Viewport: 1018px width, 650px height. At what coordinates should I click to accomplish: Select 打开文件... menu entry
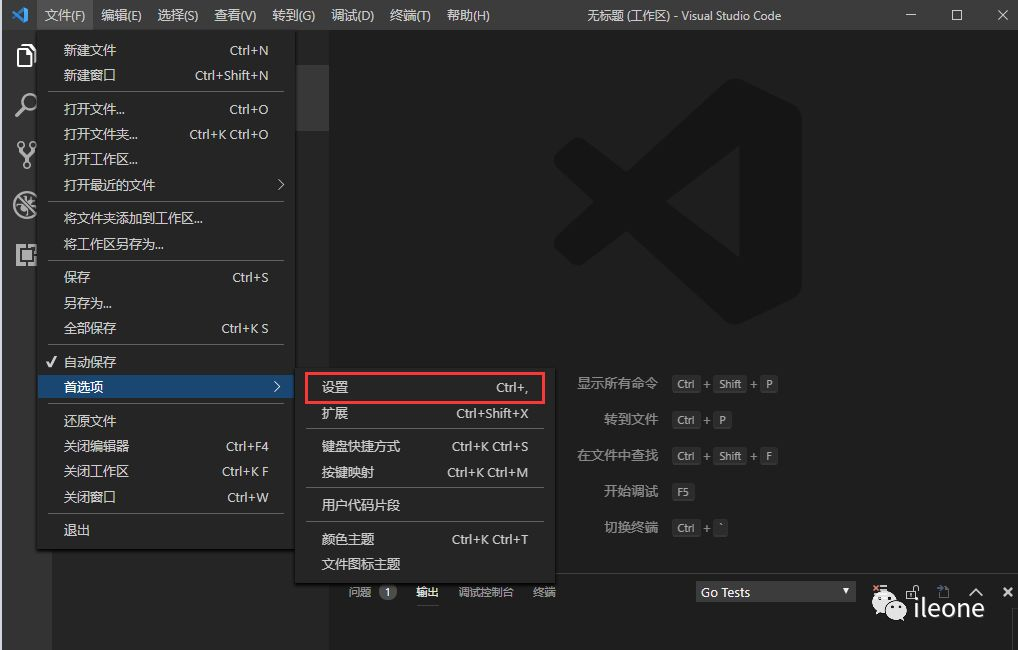pyautogui.click(x=166, y=109)
